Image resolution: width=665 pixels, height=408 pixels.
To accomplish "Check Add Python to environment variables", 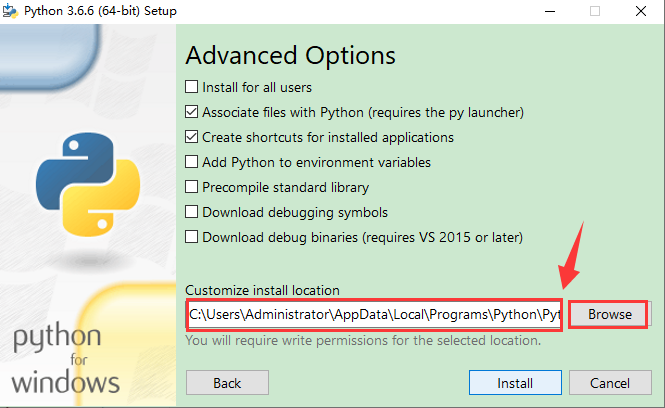I will 191,162.
